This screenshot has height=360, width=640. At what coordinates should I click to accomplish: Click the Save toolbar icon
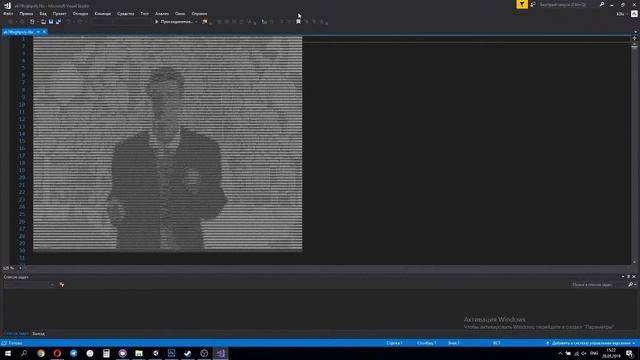click(x=51, y=22)
